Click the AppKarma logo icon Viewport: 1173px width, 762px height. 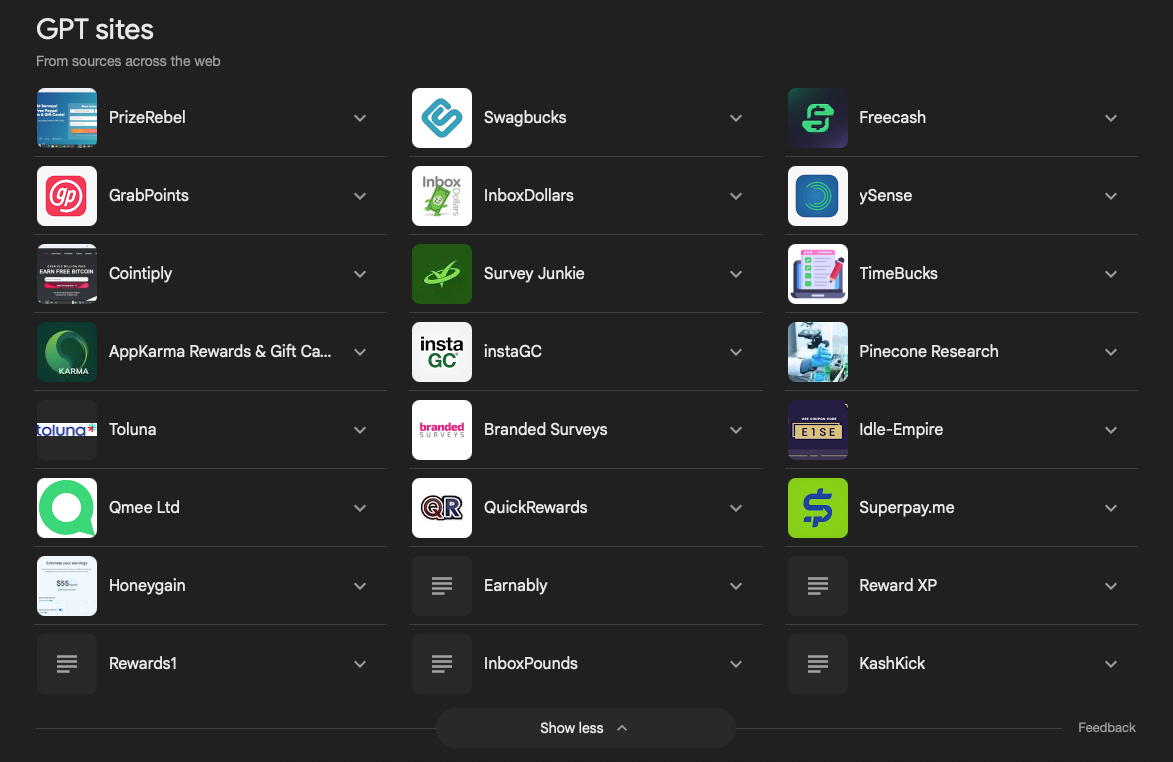[67, 352]
